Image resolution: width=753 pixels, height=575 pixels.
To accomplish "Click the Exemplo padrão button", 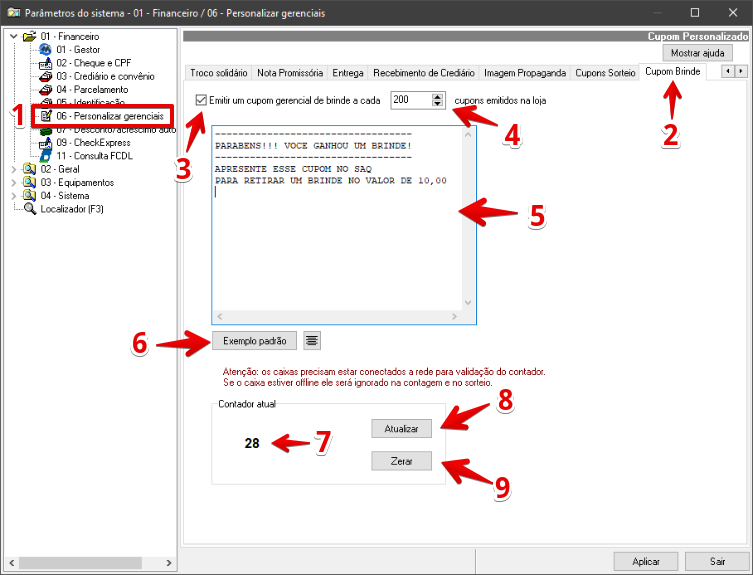I will click(x=255, y=341).
